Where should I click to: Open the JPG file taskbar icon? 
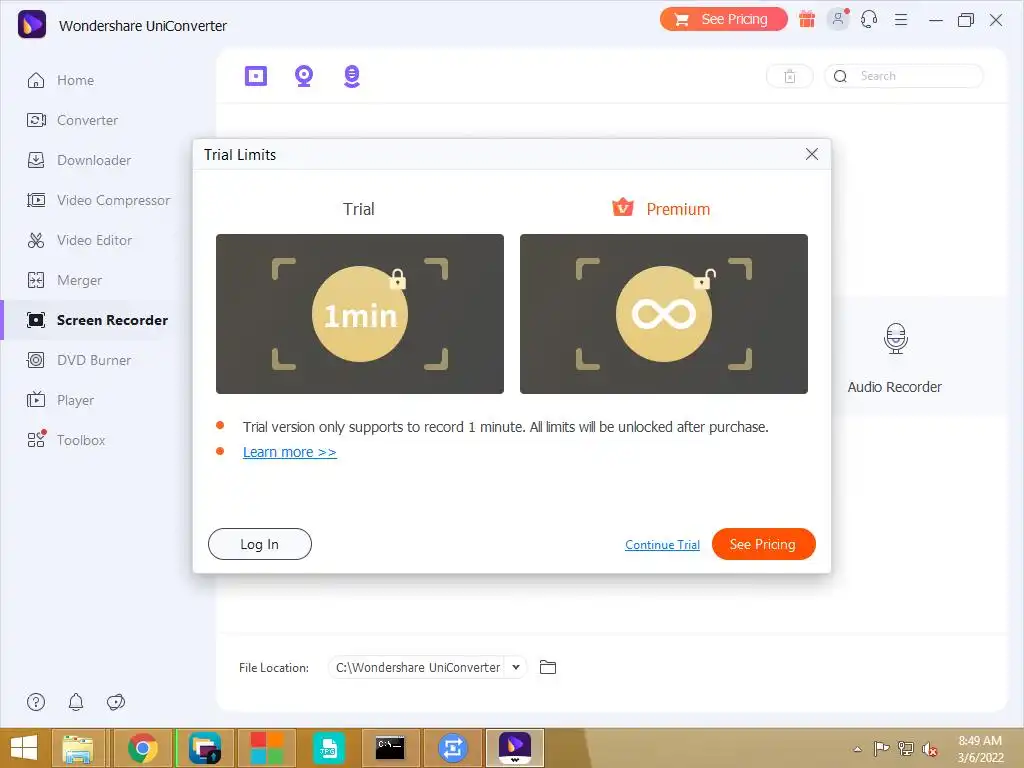pyautogui.click(x=328, y=748)
